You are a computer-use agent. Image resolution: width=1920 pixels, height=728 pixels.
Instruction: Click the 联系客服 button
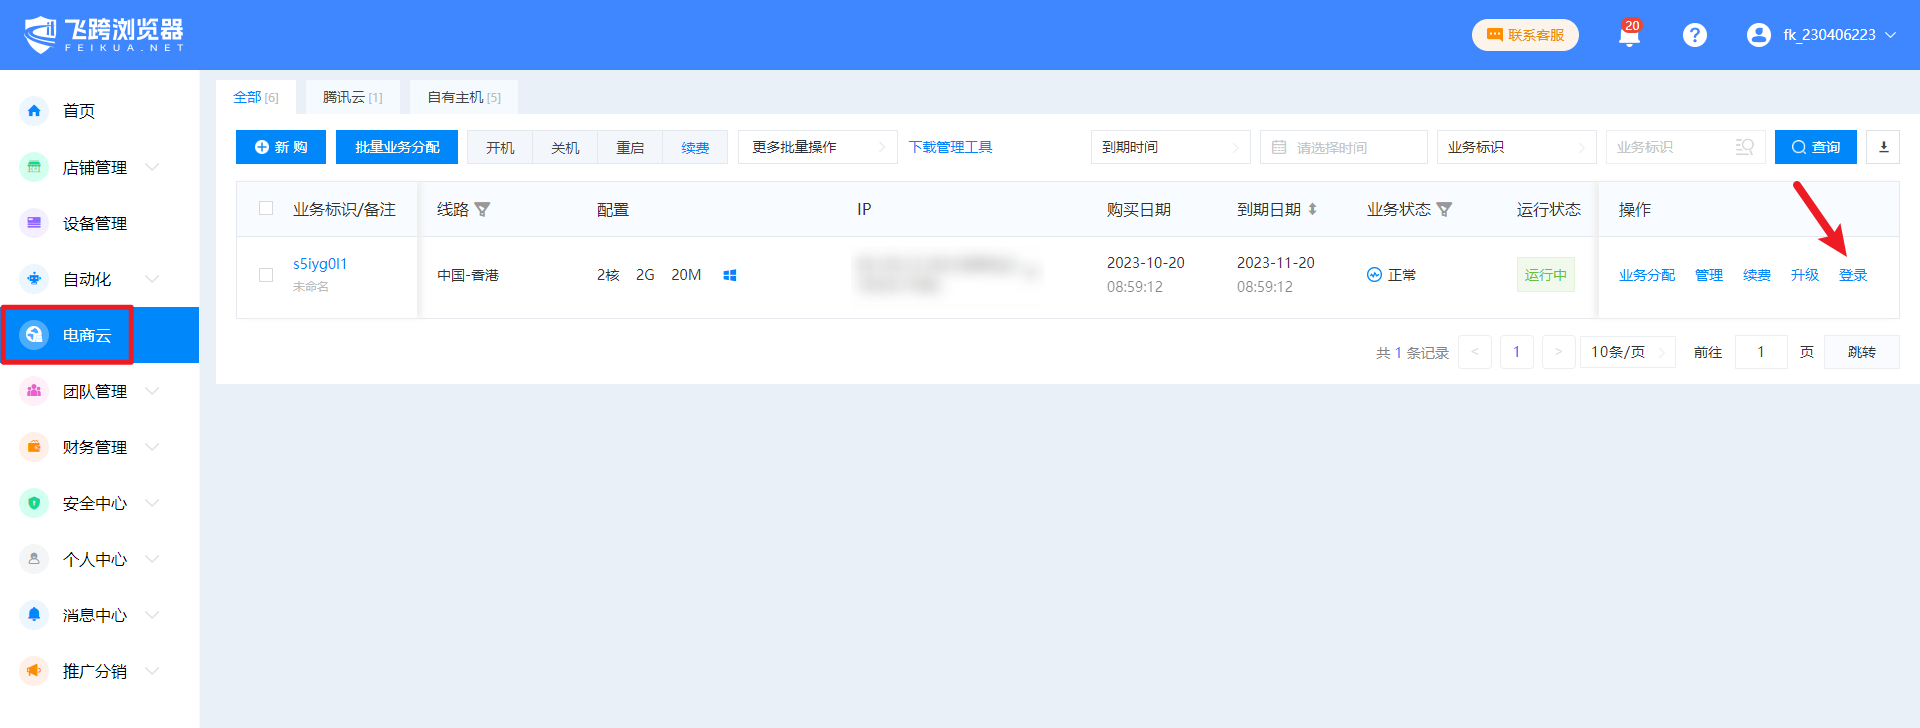click(x=1525, y=35)
